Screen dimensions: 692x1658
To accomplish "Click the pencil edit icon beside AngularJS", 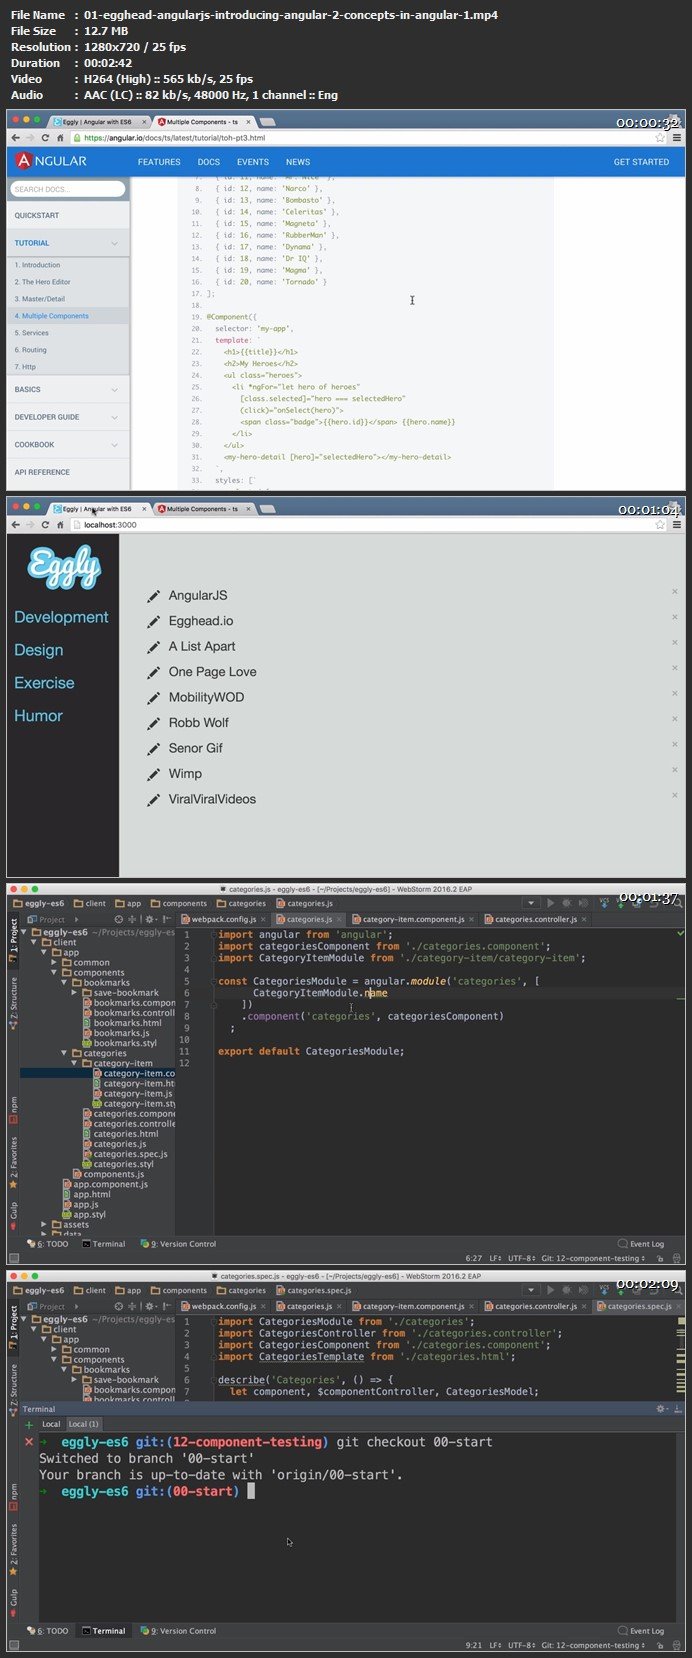I will click(x=154, y=596).
